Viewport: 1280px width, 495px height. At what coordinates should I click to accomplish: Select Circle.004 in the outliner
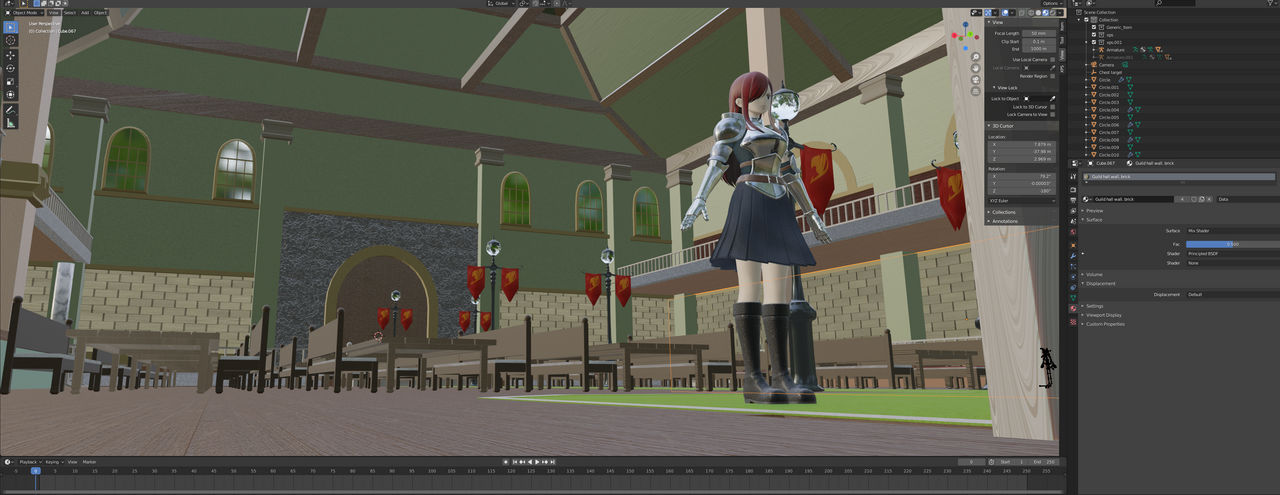click(1108, 110)
